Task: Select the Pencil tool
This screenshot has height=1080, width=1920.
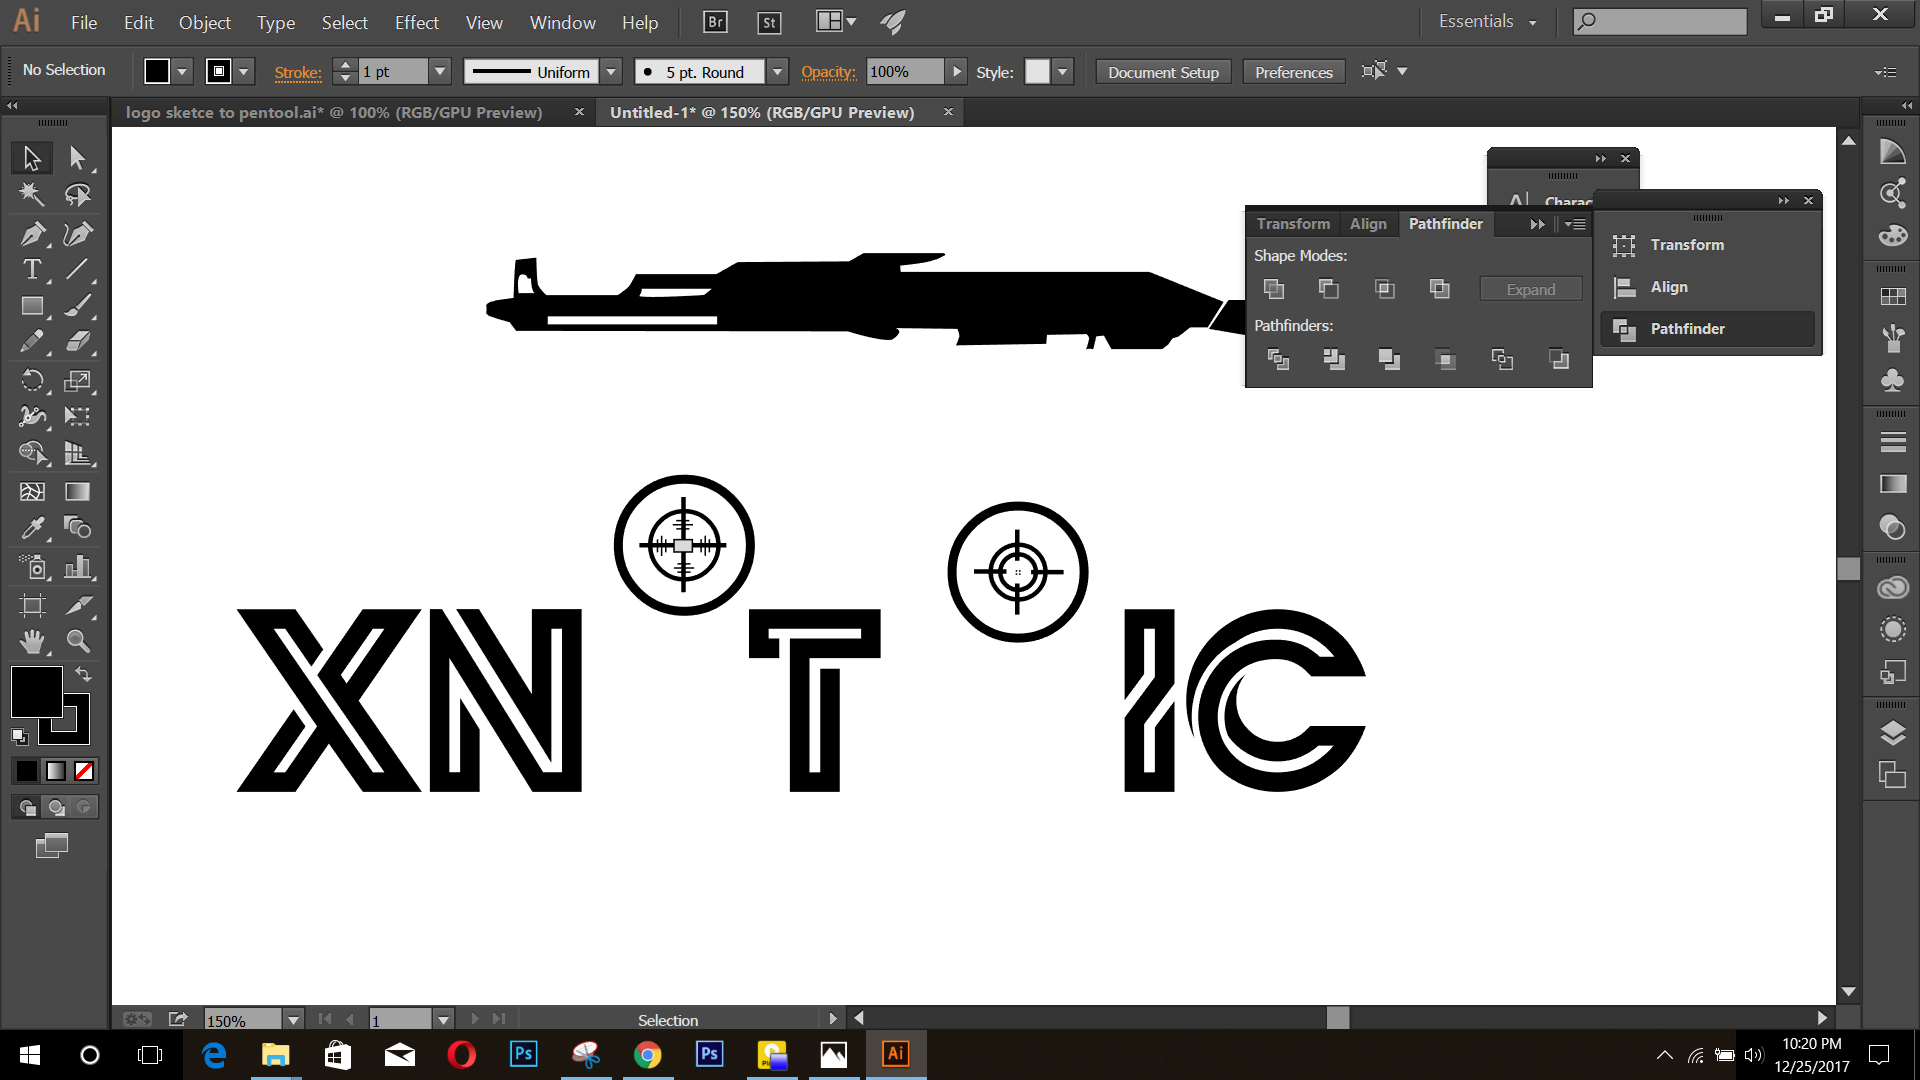Action: pos(32,342)
